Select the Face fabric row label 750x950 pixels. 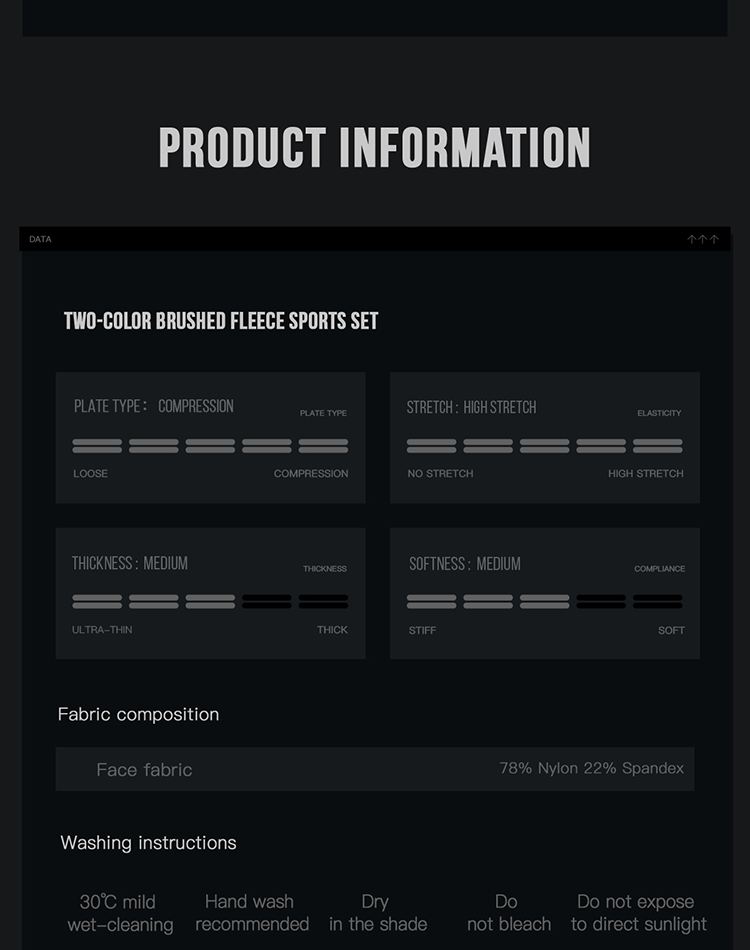pyautogui.click(x=144, y=769)
